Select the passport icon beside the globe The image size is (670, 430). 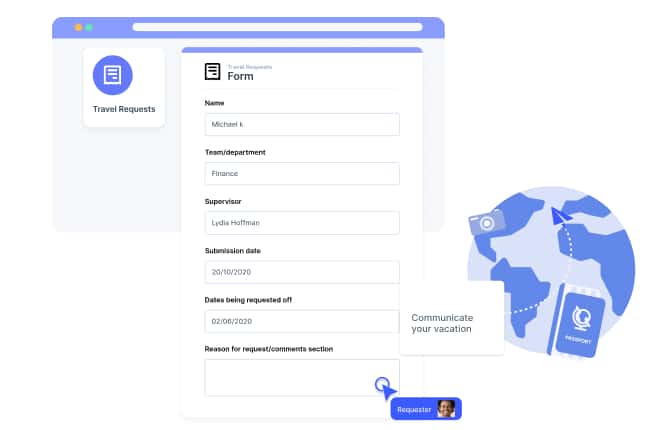coord(579,320)
